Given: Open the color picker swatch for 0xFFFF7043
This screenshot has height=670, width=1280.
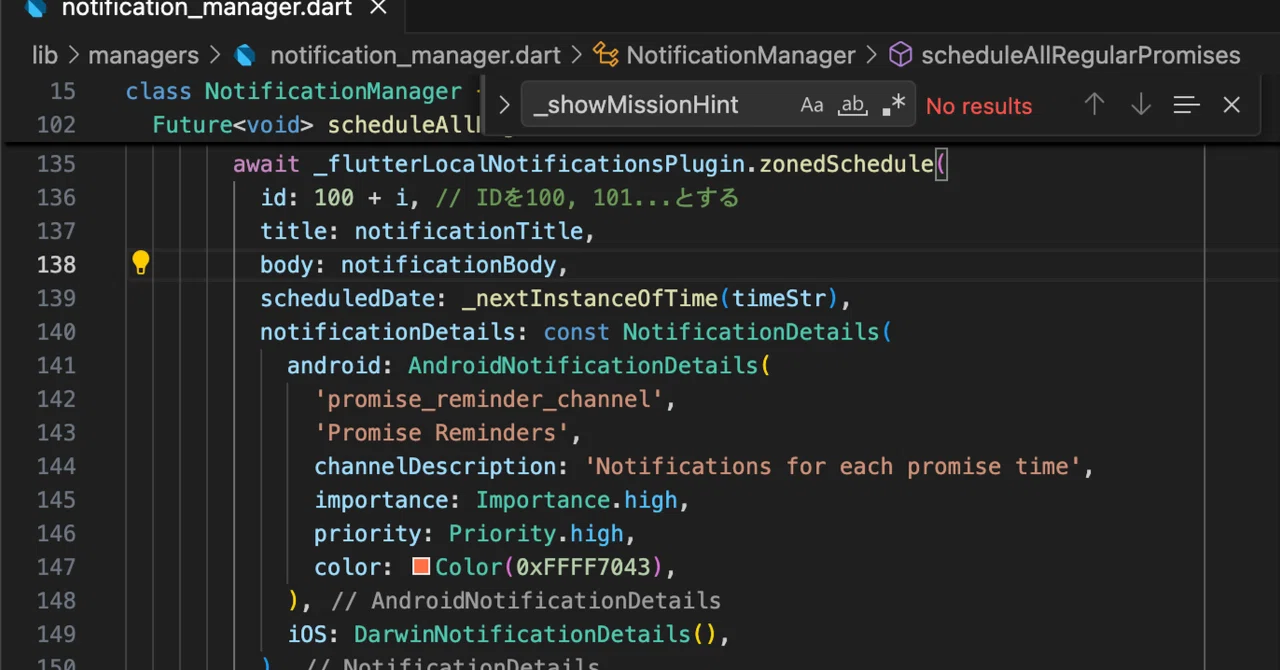Looking at the screenshot, I should pyautogui.click(x=421, y=566).
